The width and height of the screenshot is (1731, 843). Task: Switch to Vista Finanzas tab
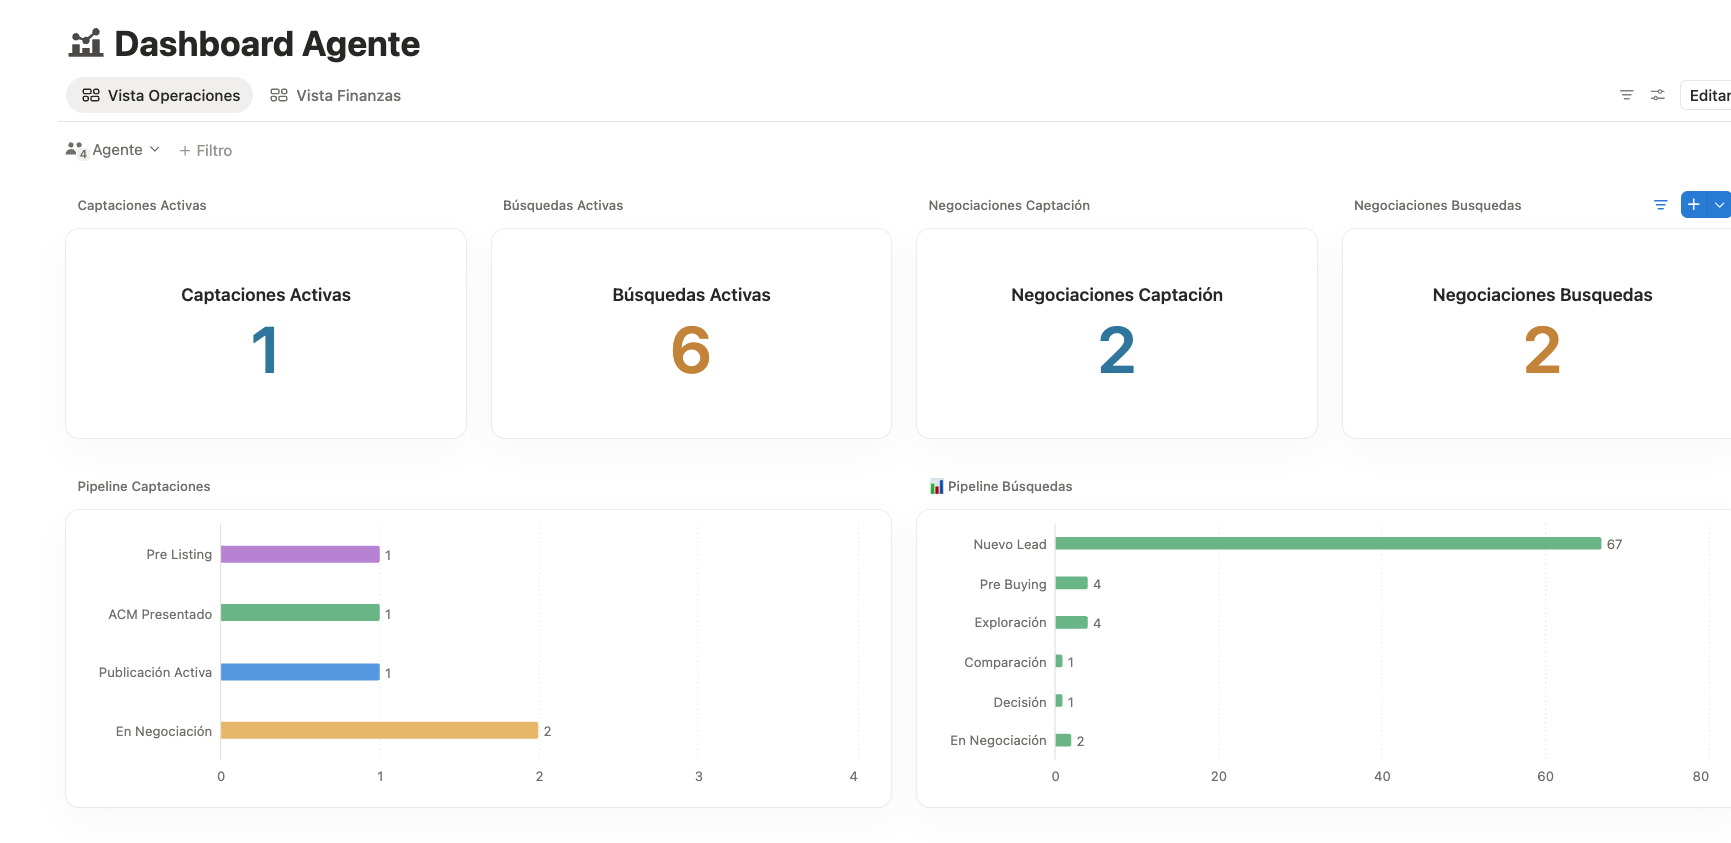coord(336,95)
